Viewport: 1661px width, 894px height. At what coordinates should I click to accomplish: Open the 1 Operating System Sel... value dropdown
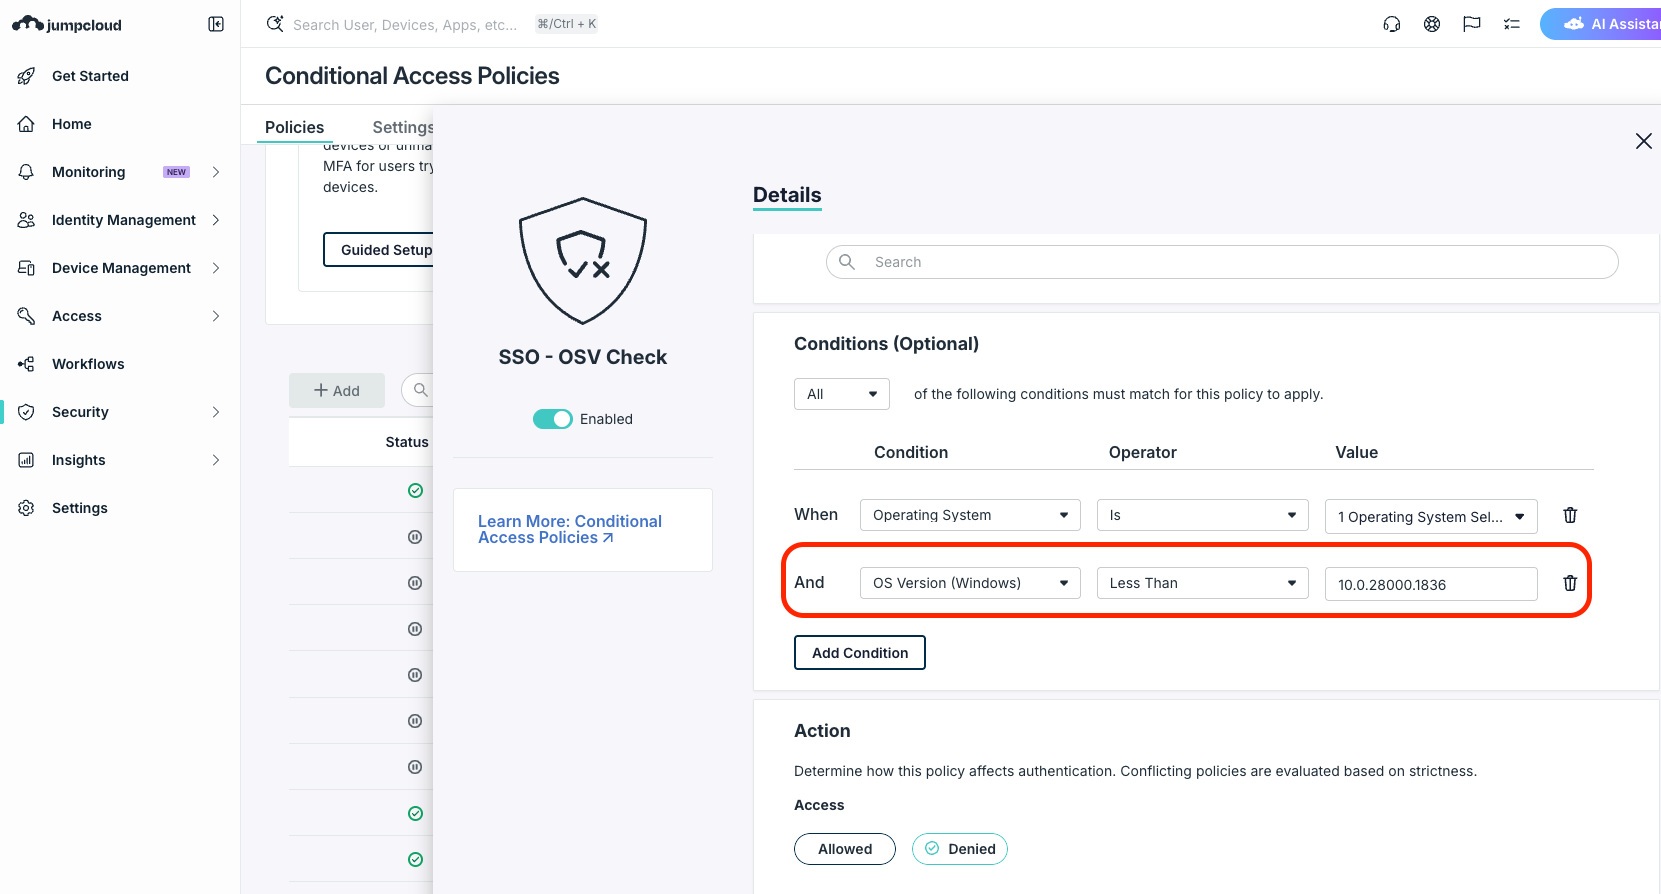(x=1431, y=517)
